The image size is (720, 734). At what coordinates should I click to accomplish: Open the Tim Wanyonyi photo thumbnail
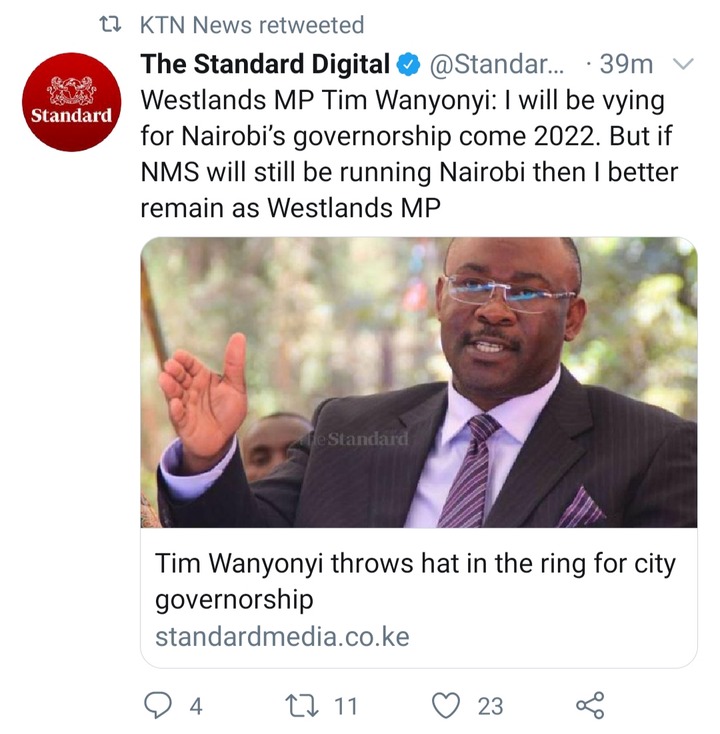coord(419,382)
